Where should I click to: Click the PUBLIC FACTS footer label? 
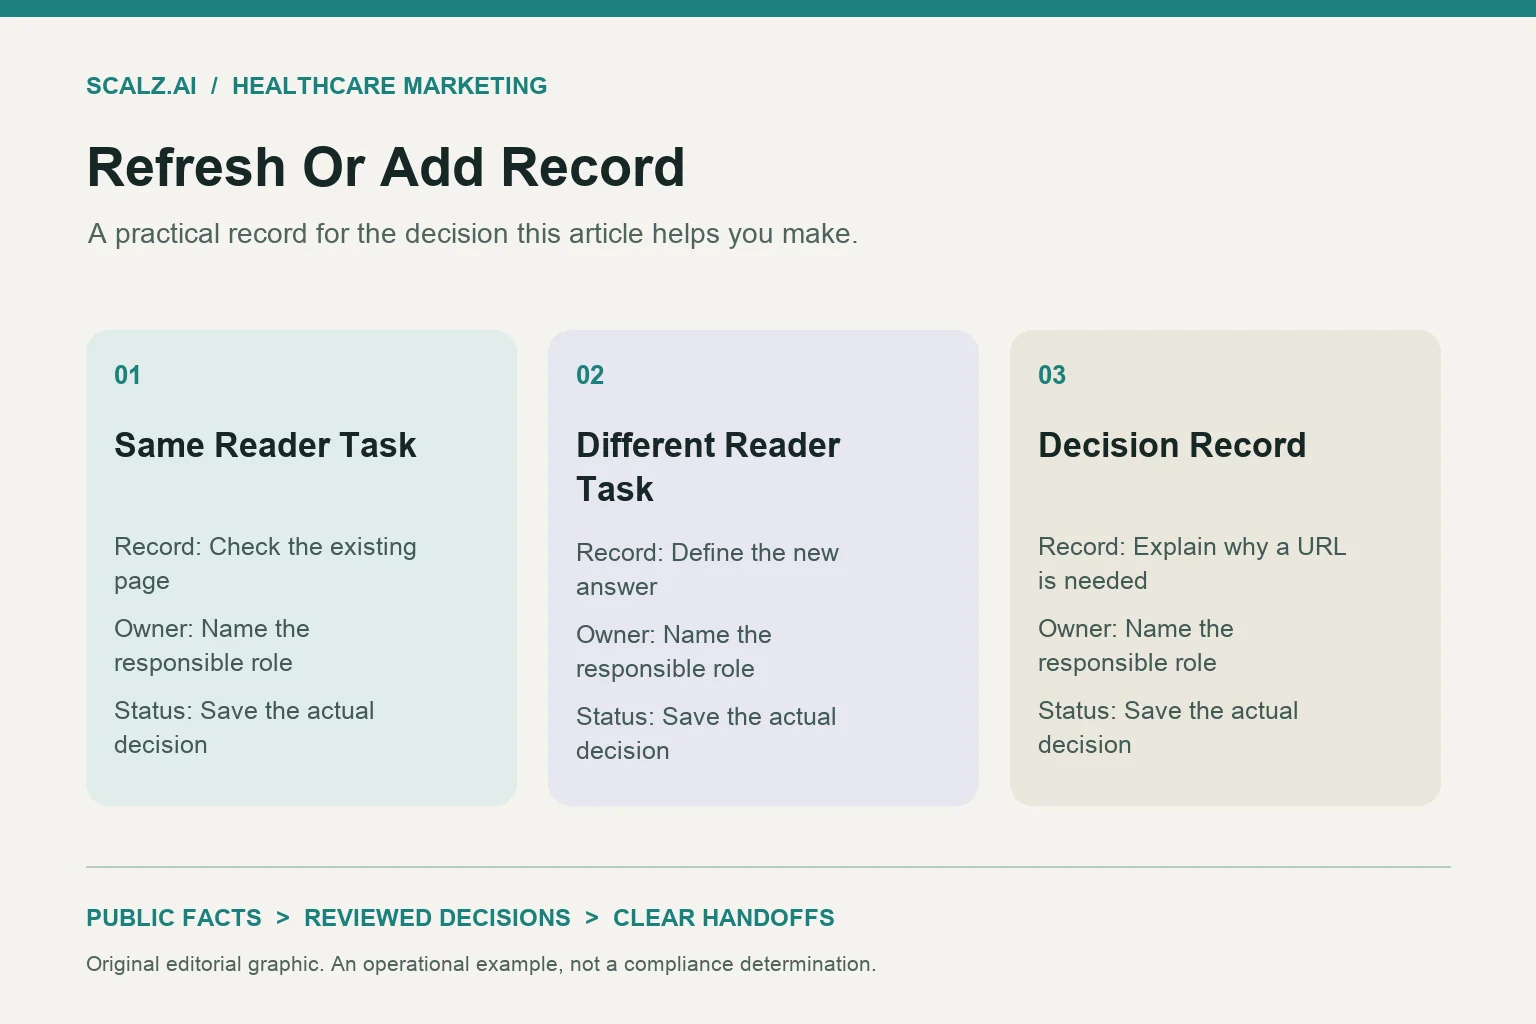click(174, 918)
